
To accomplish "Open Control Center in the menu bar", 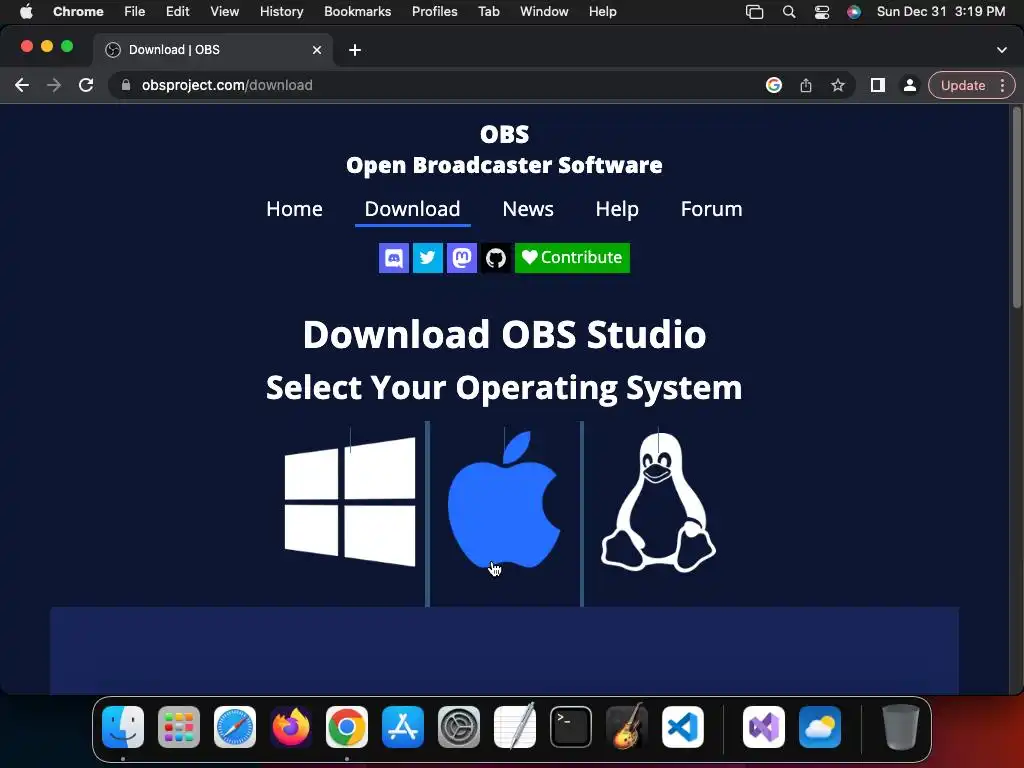I will (822, 12).
